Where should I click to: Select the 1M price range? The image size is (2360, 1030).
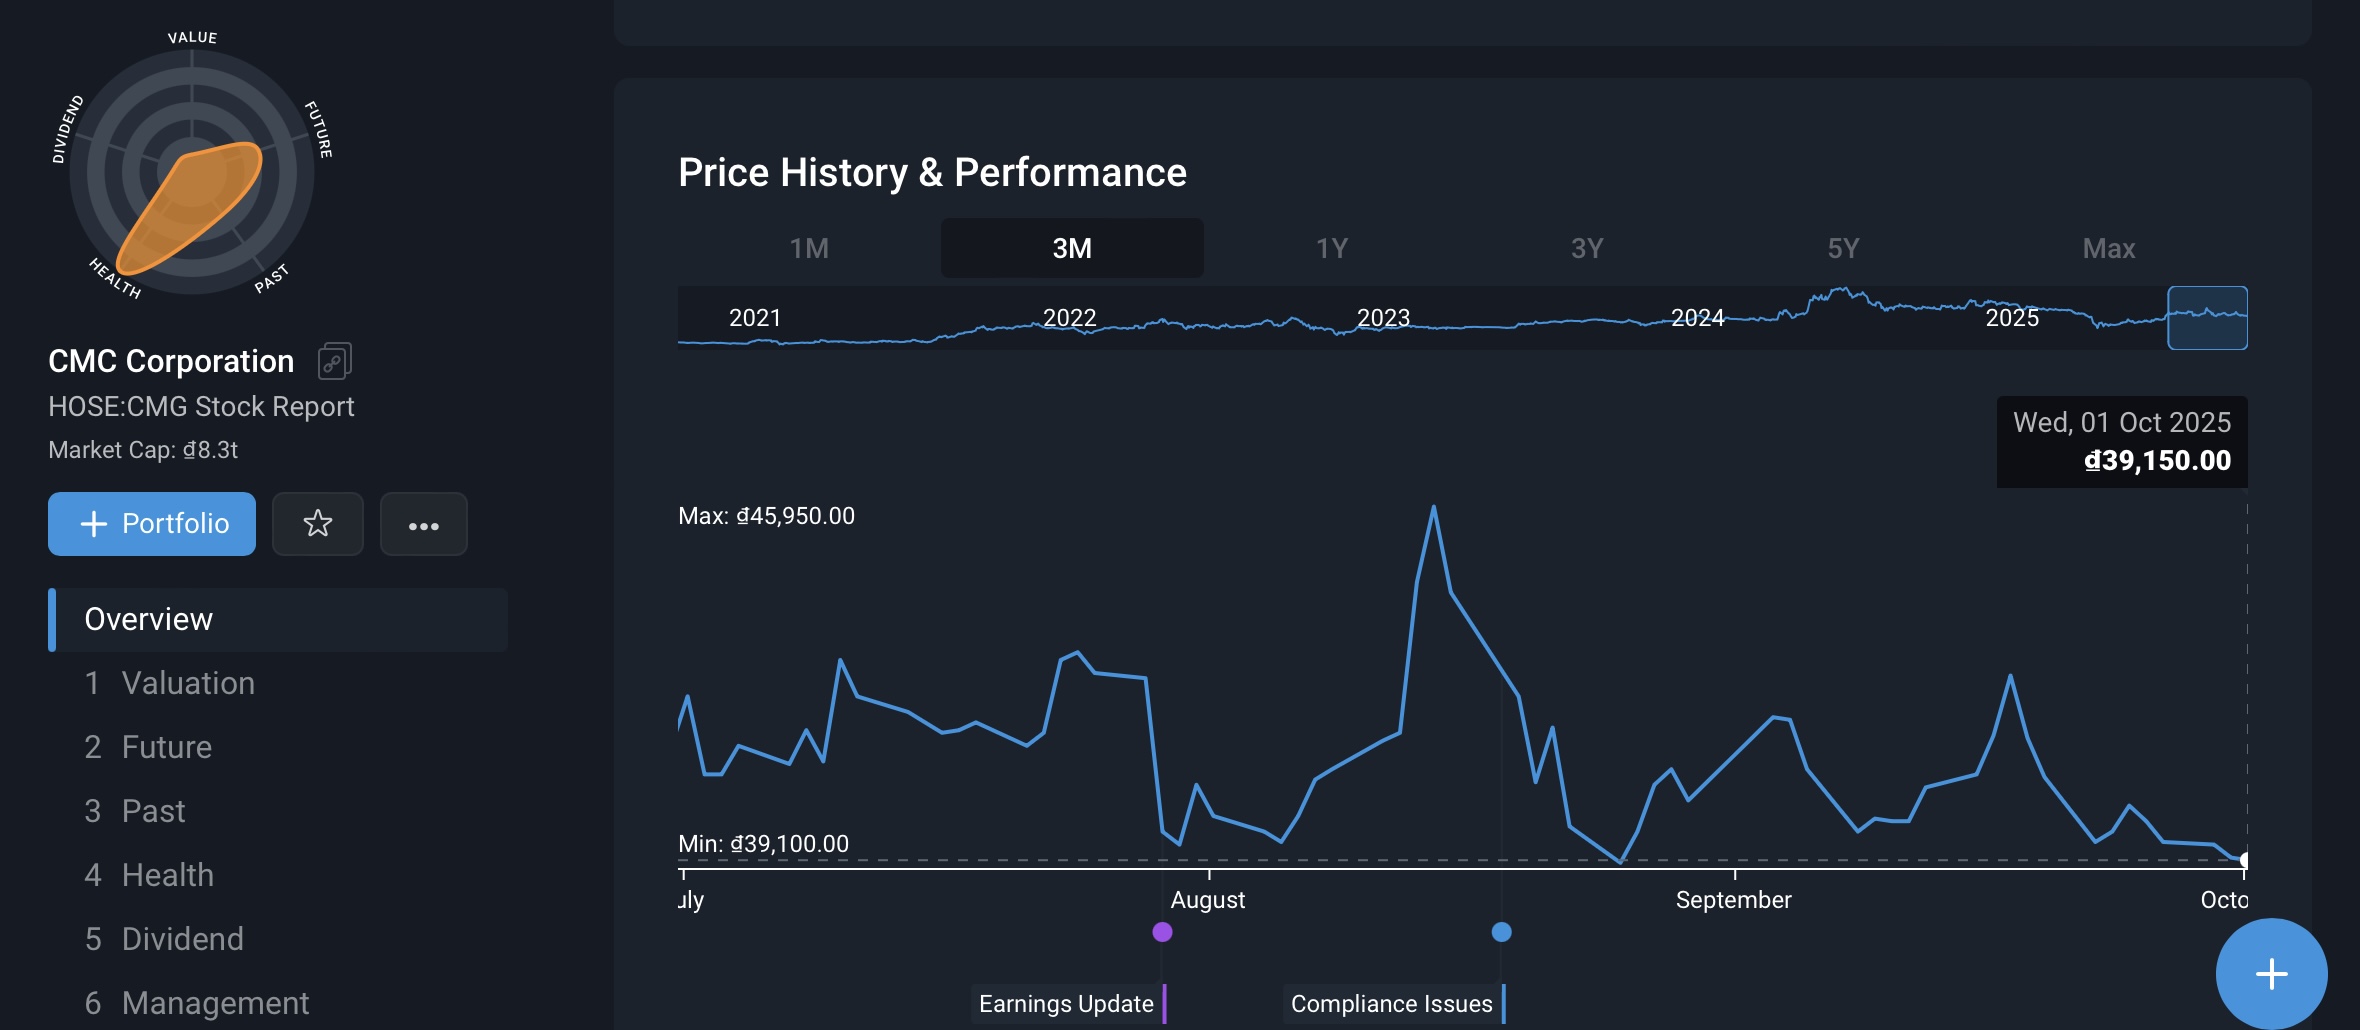pos(809,248)
